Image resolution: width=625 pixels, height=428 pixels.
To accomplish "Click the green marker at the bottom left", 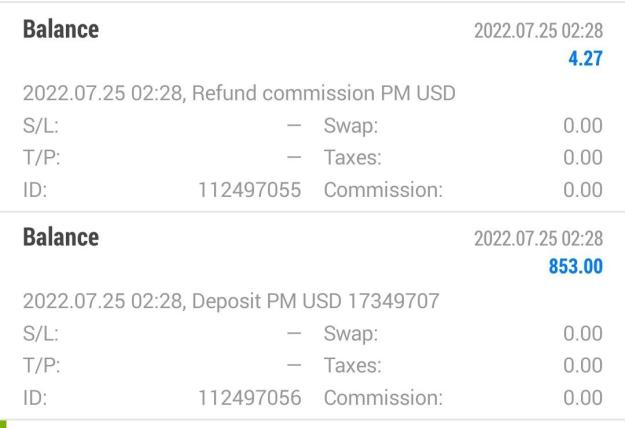I will click(3, 424).
